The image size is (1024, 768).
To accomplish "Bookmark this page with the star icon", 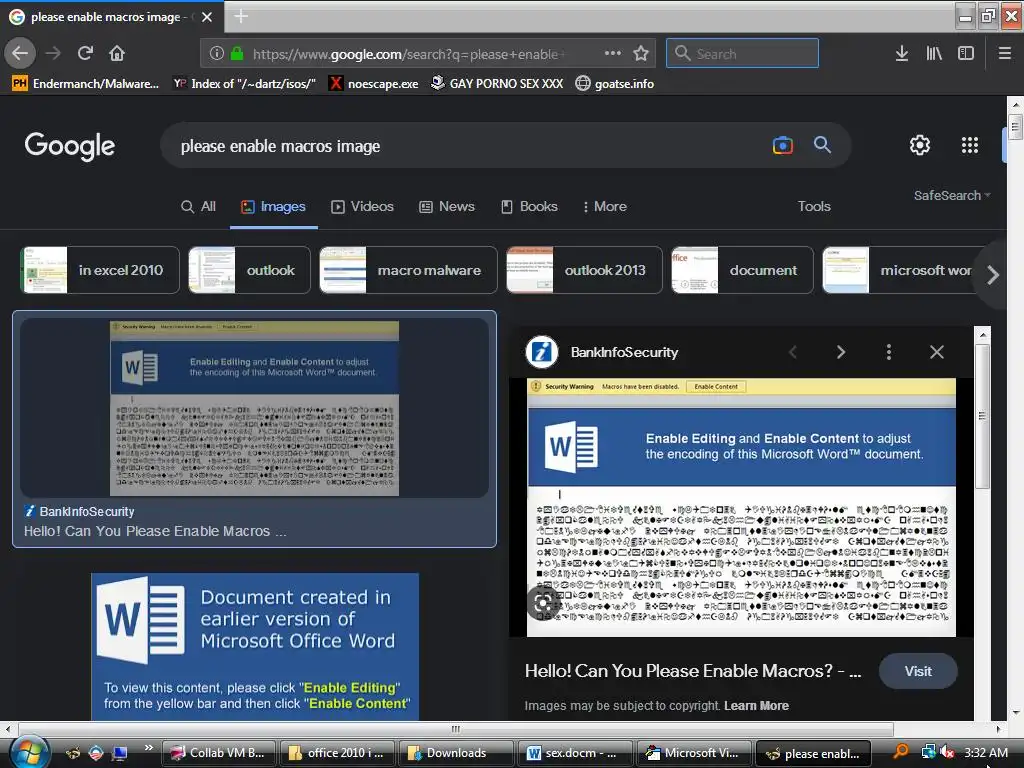I will point(641,53).
